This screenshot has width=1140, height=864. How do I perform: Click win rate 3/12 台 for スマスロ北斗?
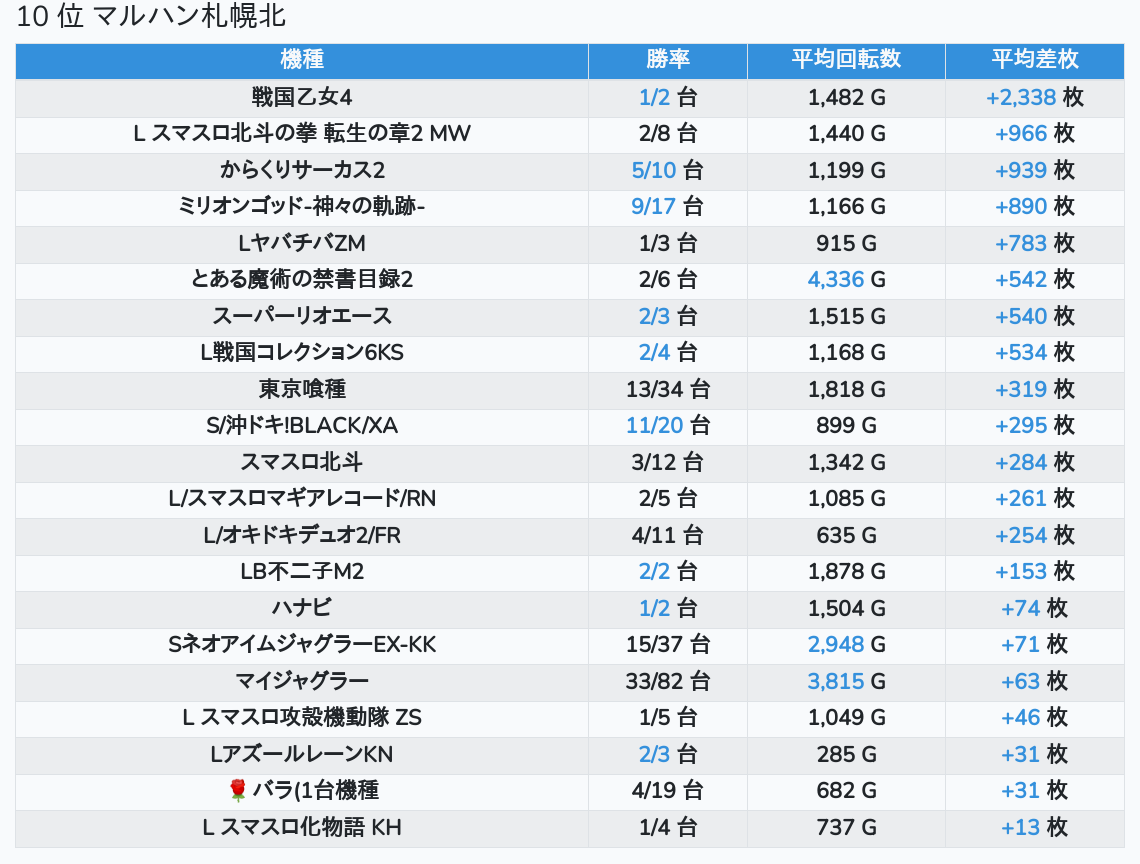pos(667,463)
